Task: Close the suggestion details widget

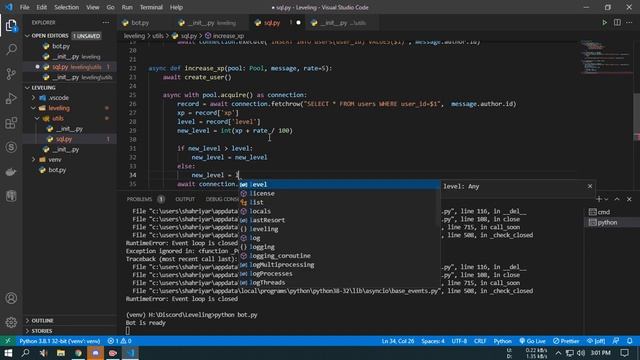Action: (x=590, y=186)
